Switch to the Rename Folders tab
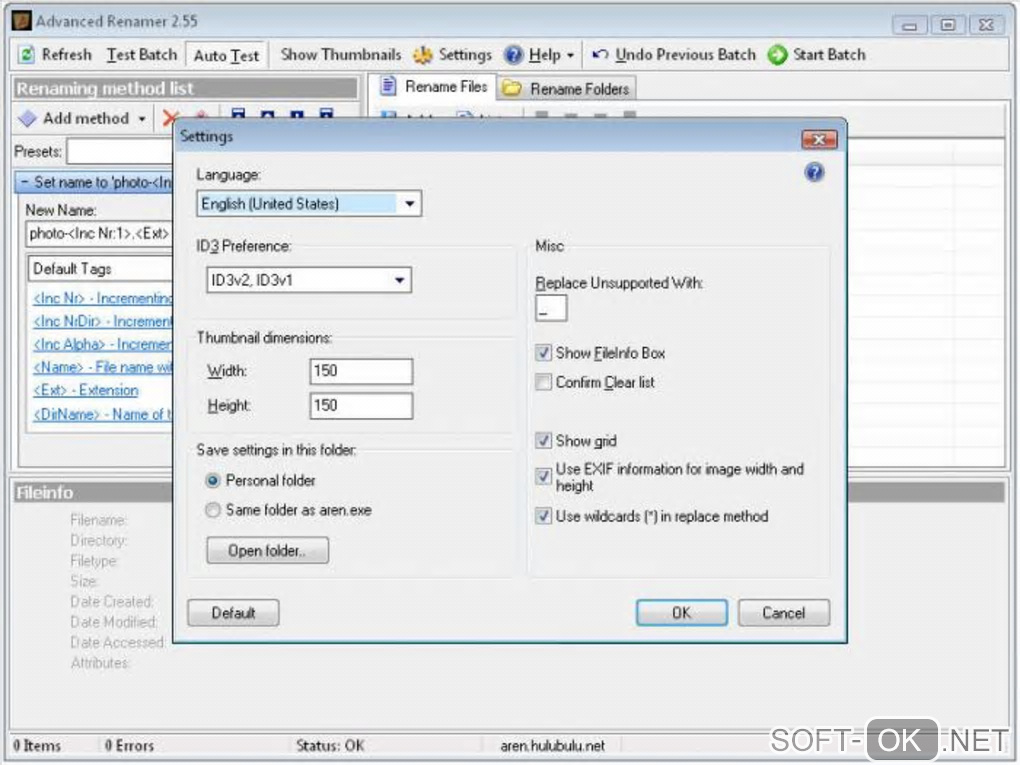 tap(567, 88)
